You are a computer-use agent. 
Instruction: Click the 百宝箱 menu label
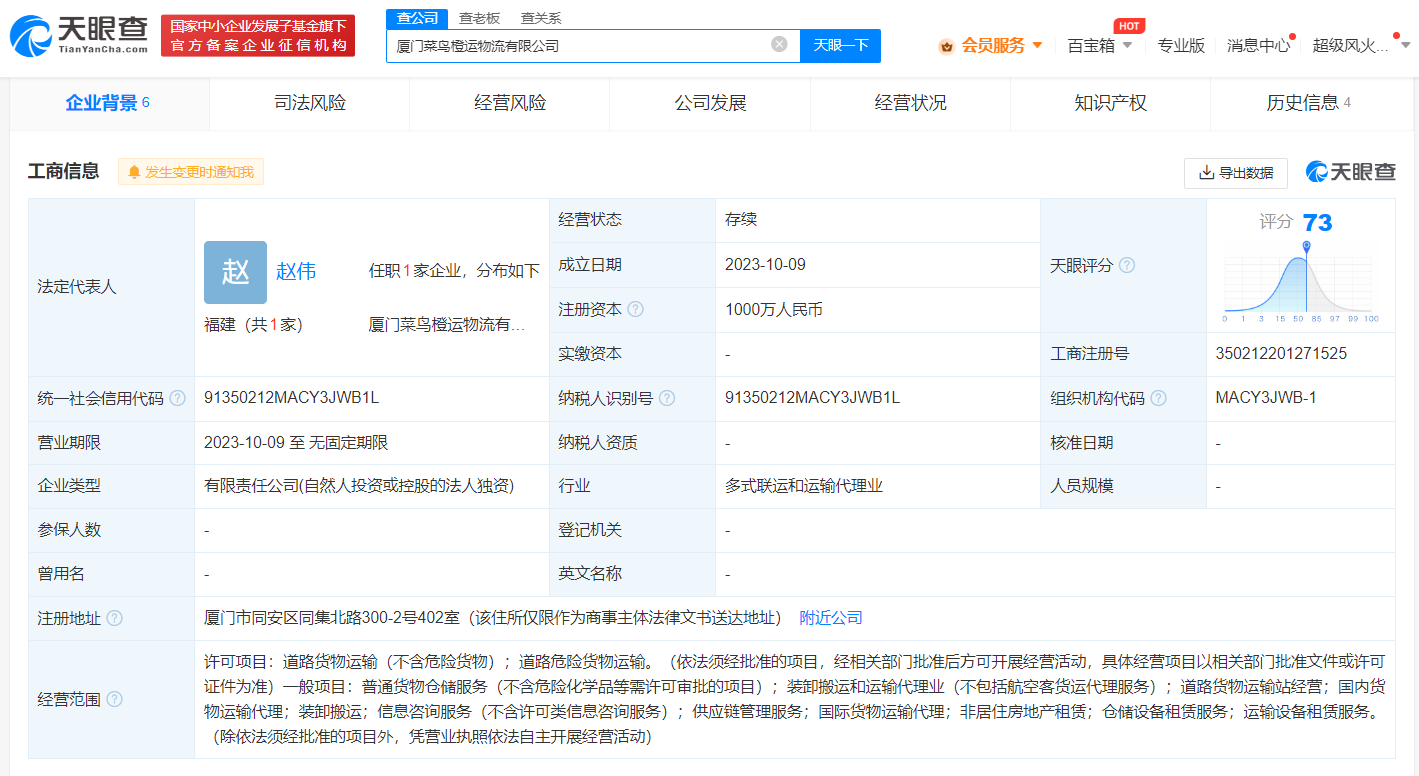click(1091, 45)
